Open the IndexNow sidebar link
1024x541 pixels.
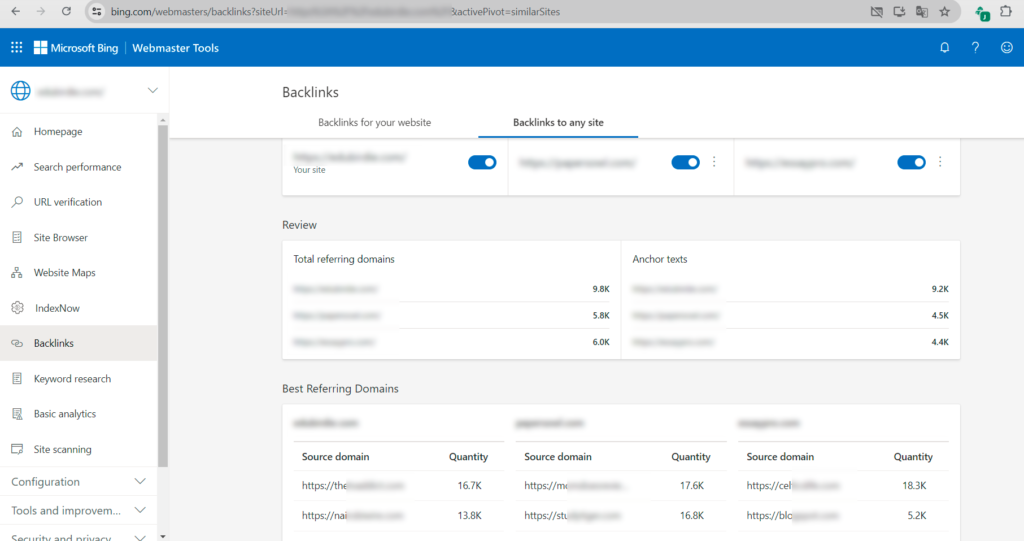tap(57, 308)
